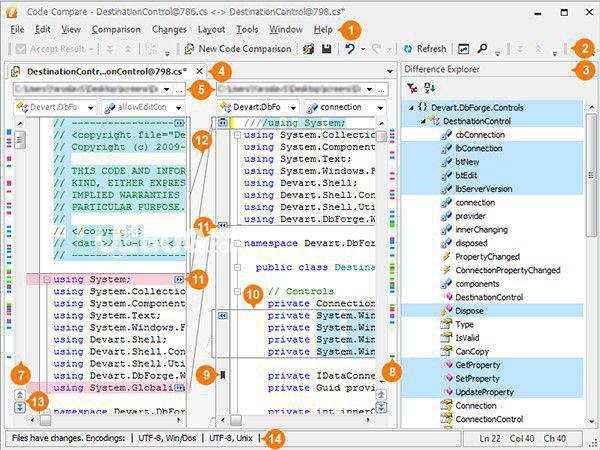
Task: Collapse the 'public class Destina' code fold
Action: (237, 267)
